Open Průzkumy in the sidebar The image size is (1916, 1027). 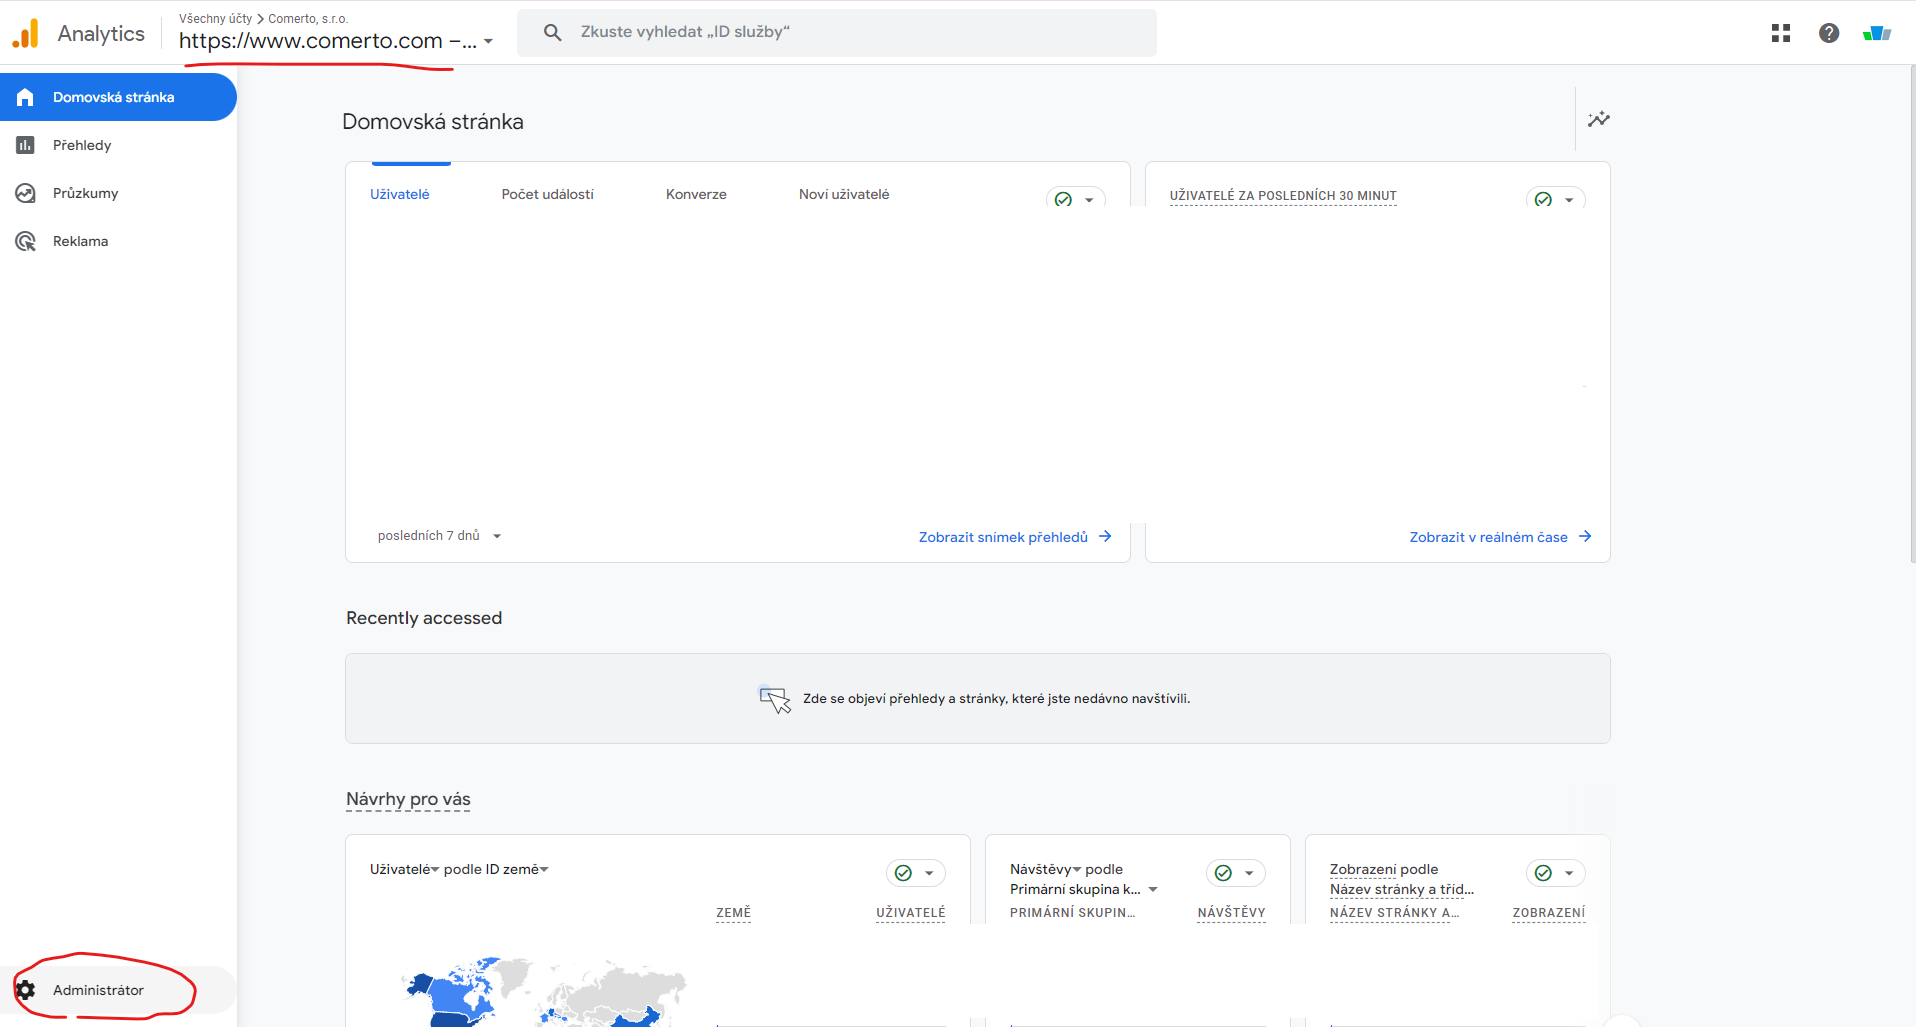85,193
